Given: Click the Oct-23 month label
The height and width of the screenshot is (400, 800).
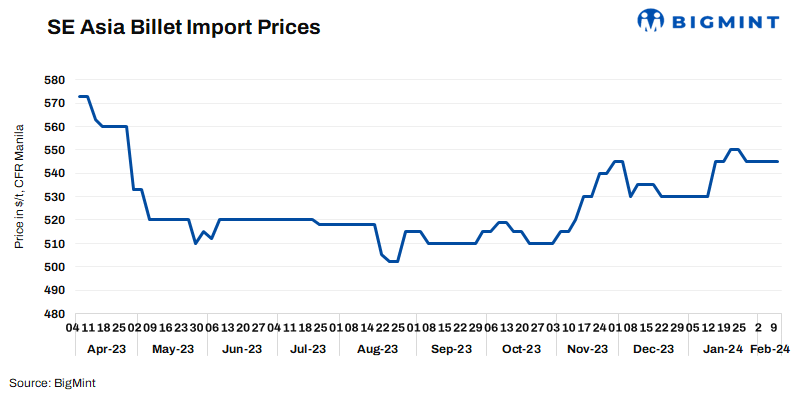Looking at the screenshot, I should click(520, 349).
